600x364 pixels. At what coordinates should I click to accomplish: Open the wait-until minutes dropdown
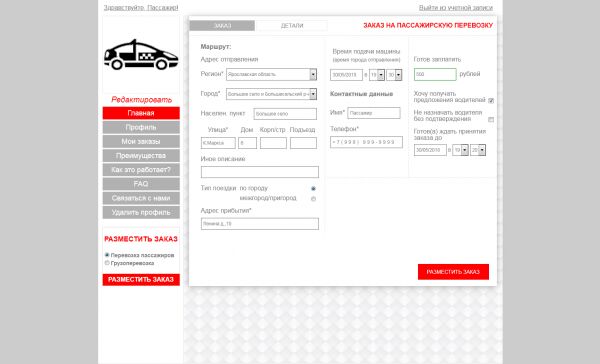pyautogui.click(x=478, y=150)
